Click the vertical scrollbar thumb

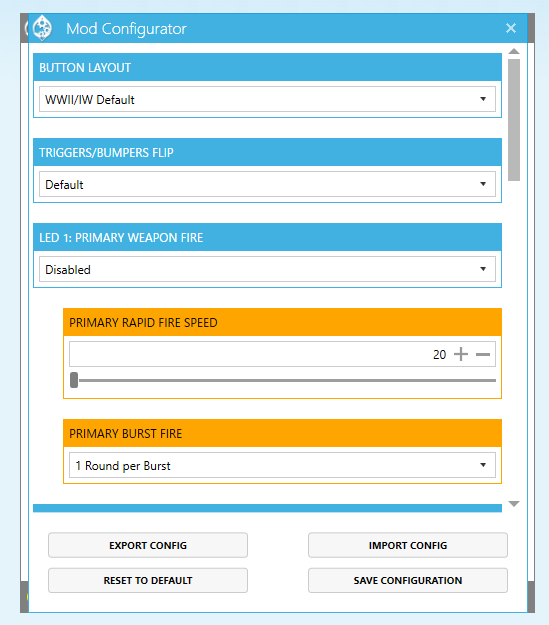click(514, 120)
